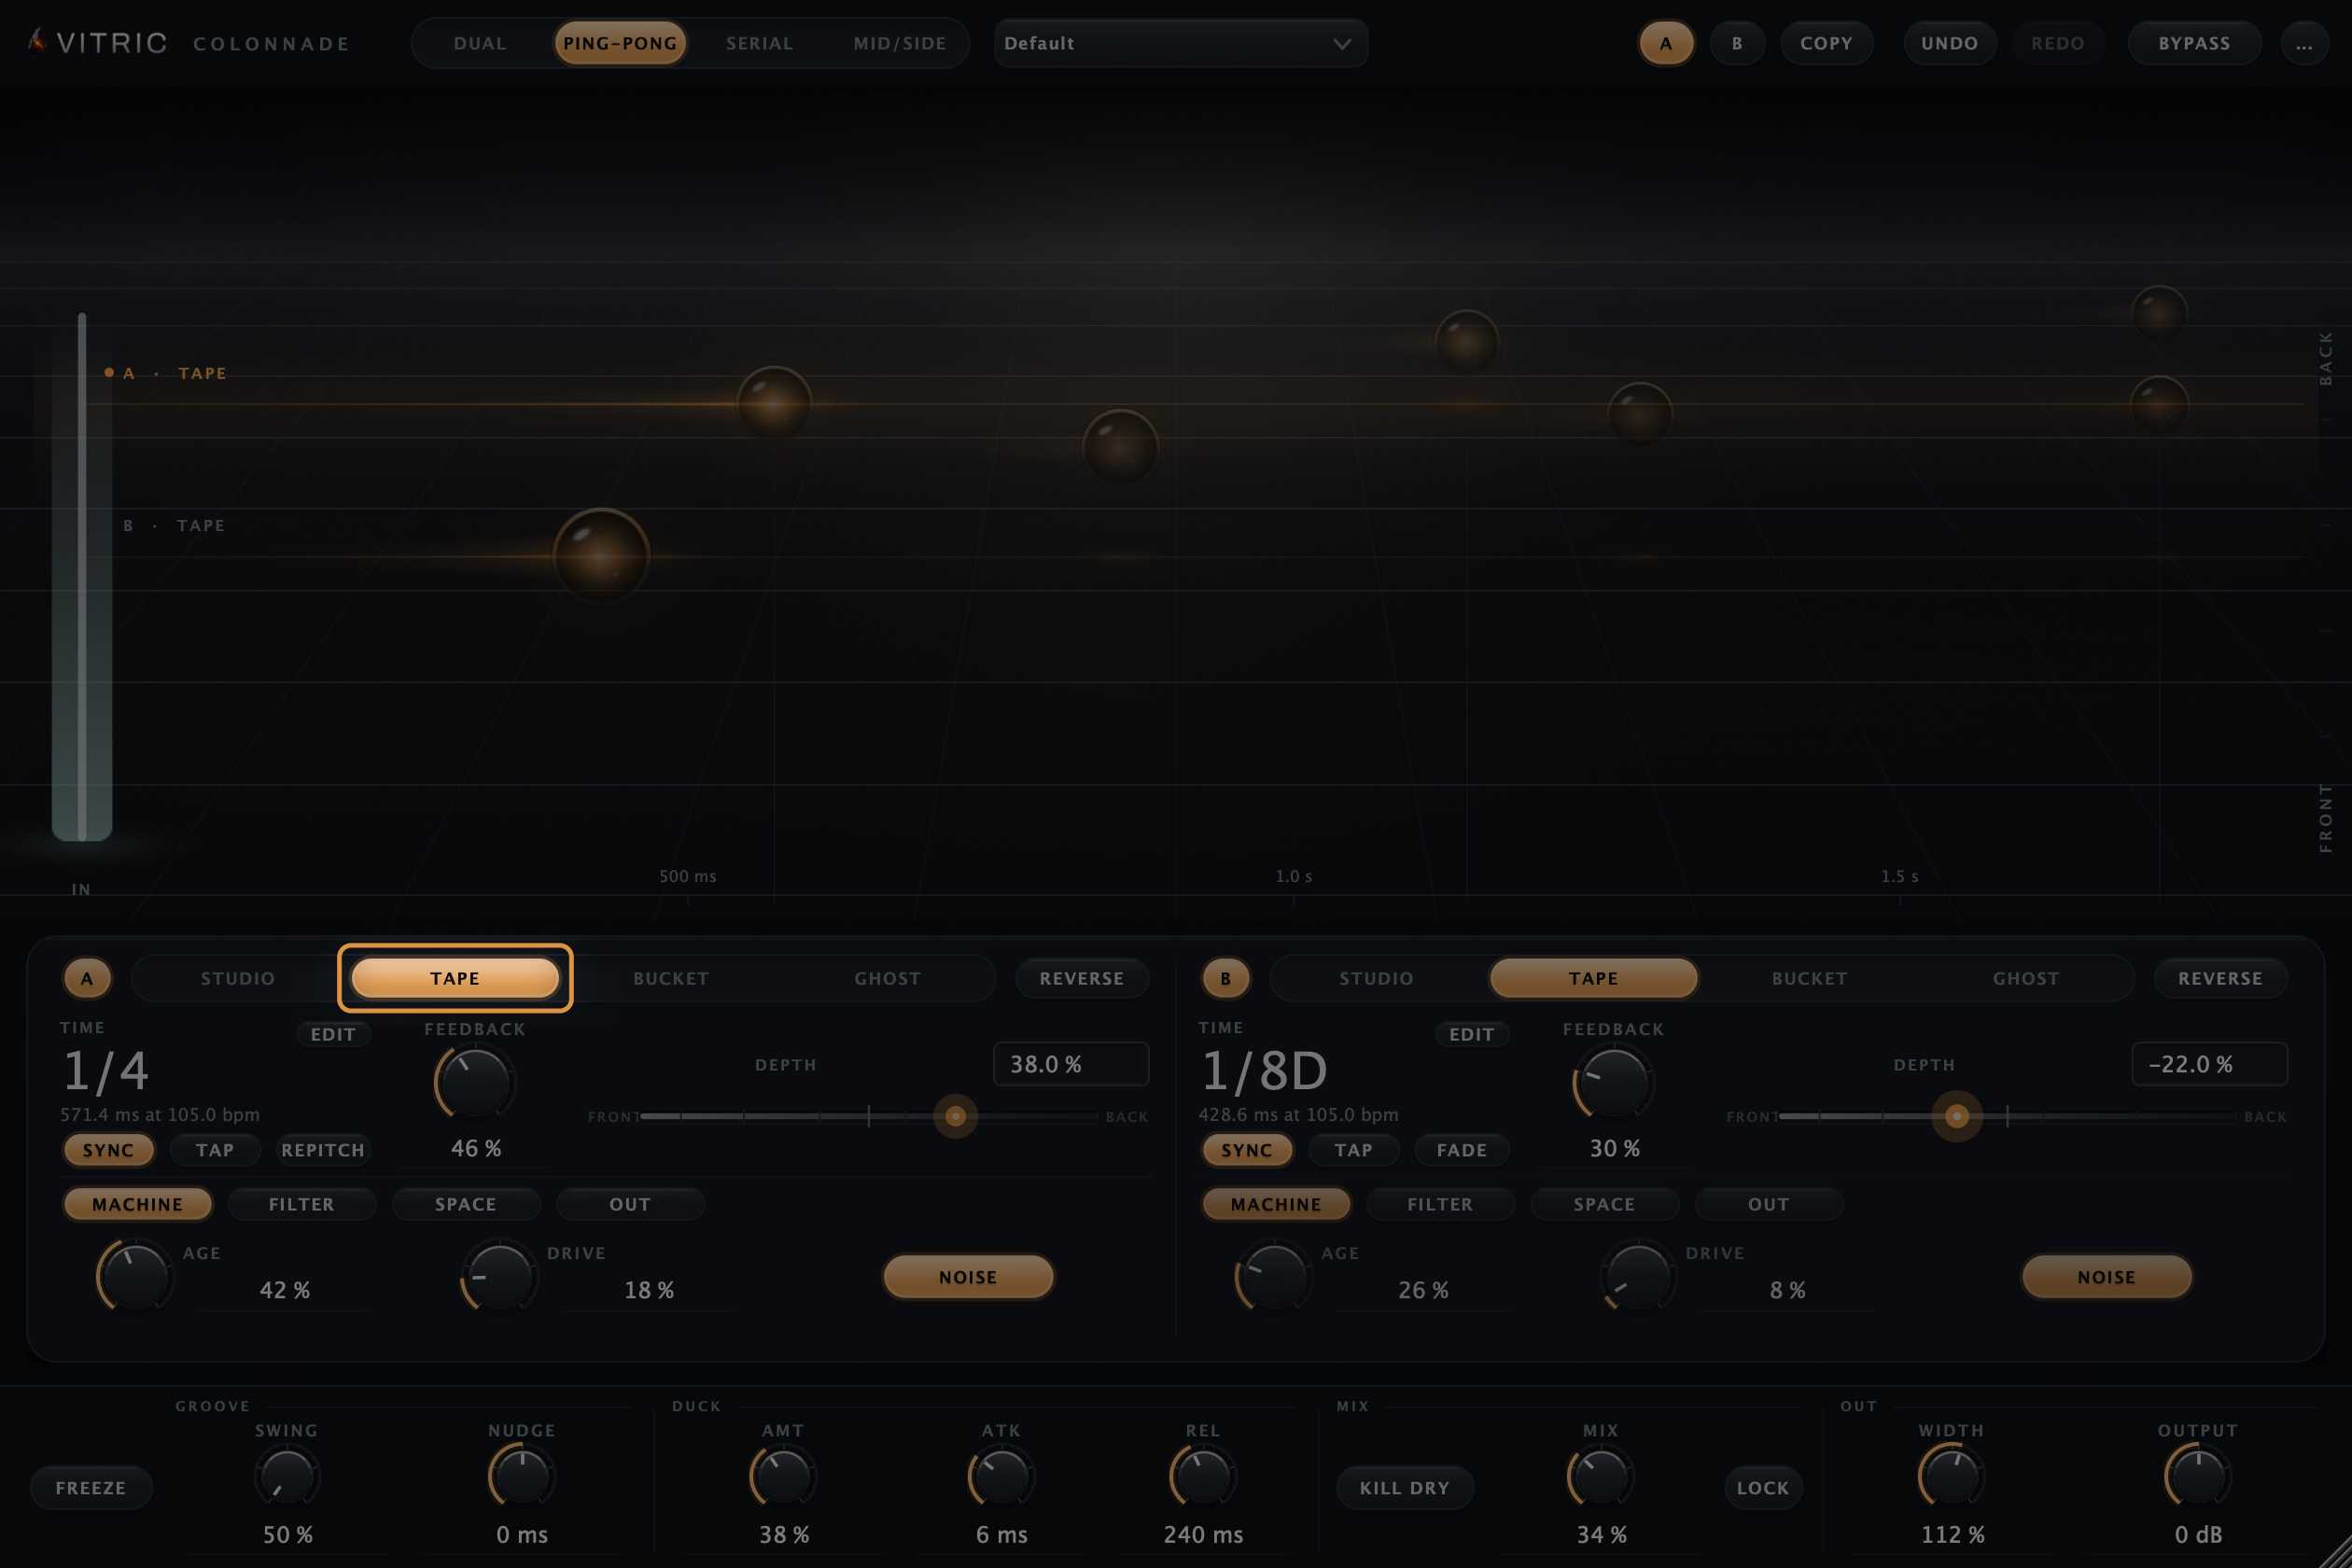
Task: Select Bucket type for delay A
Action: tap(671, 978)
